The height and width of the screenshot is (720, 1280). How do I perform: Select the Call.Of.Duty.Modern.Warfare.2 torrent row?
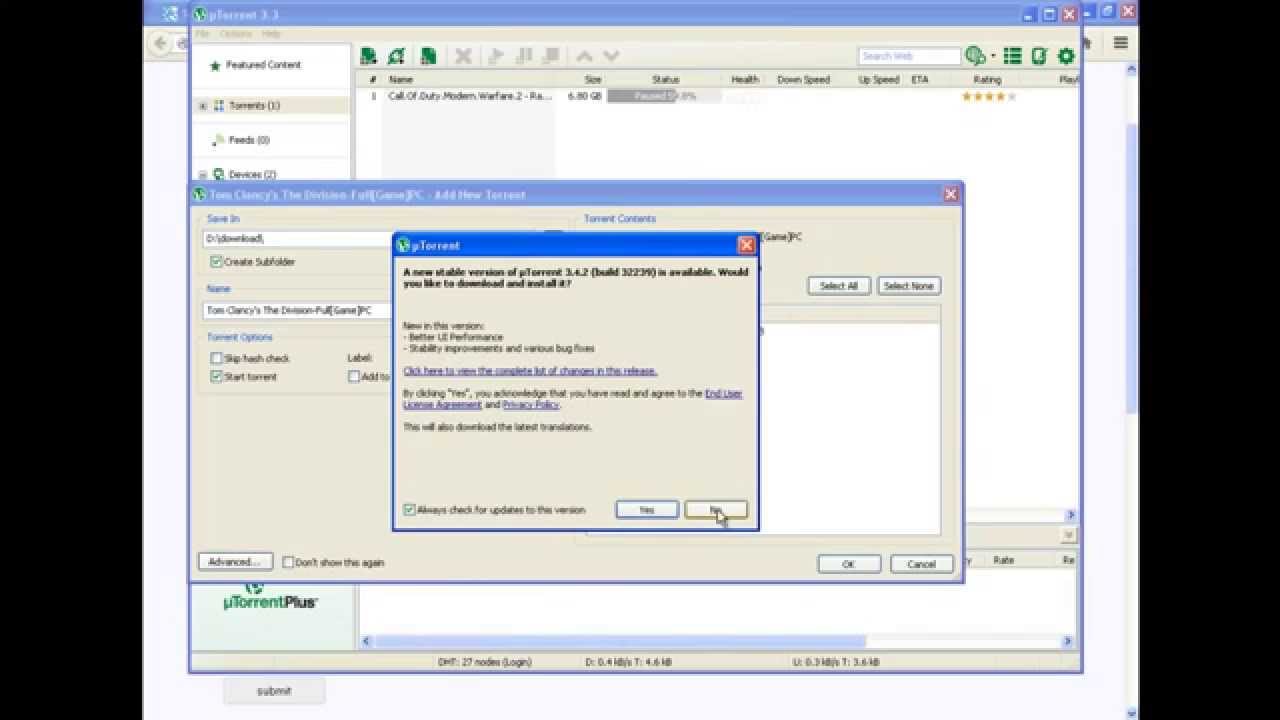click(x=715, y=97)
